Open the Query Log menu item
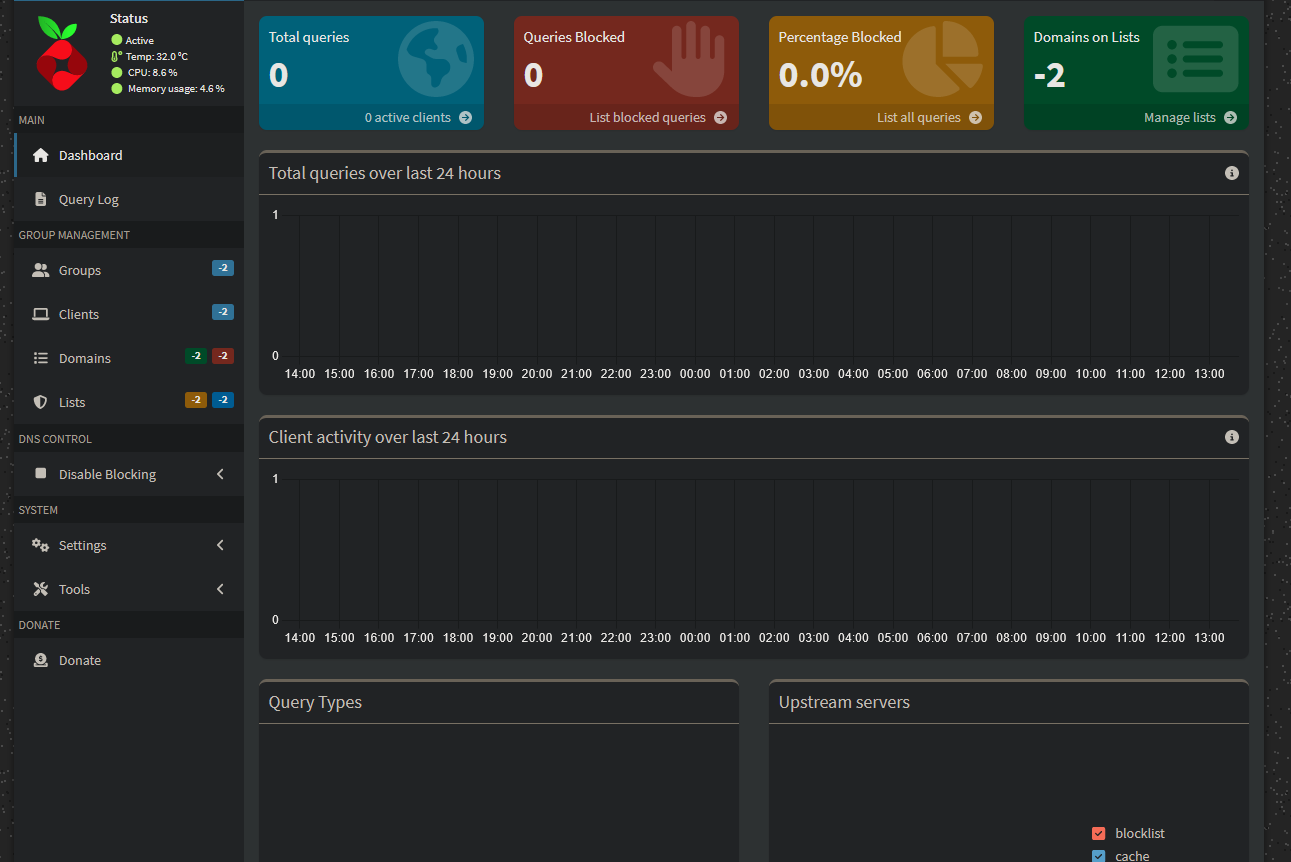 [129, 199]
